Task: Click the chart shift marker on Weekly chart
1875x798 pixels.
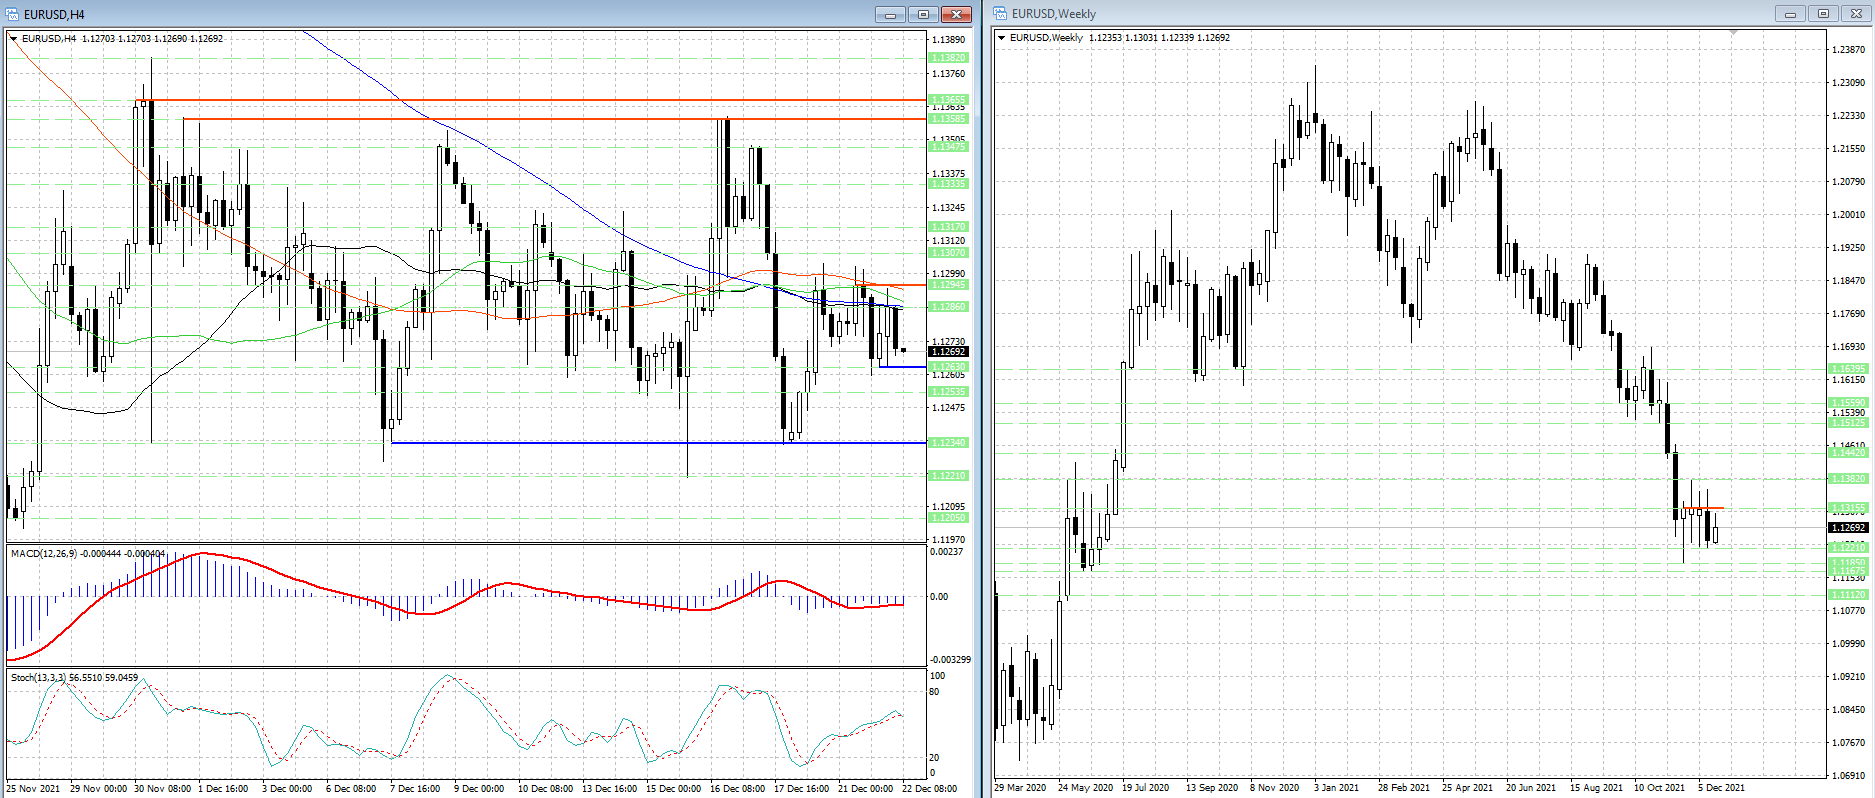Action: [x=1734, y=33]
